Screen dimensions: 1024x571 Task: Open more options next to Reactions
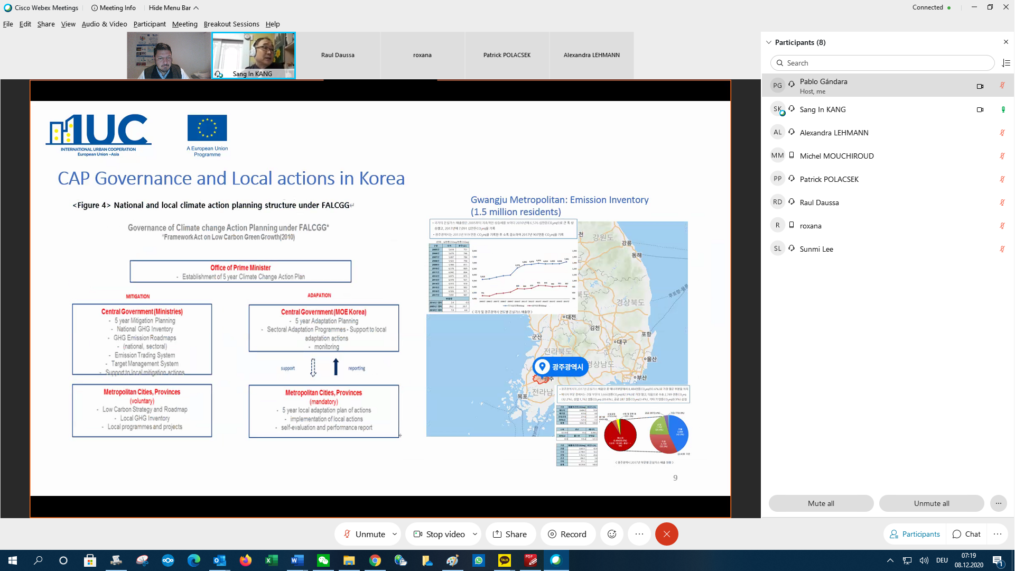point(638,534)
